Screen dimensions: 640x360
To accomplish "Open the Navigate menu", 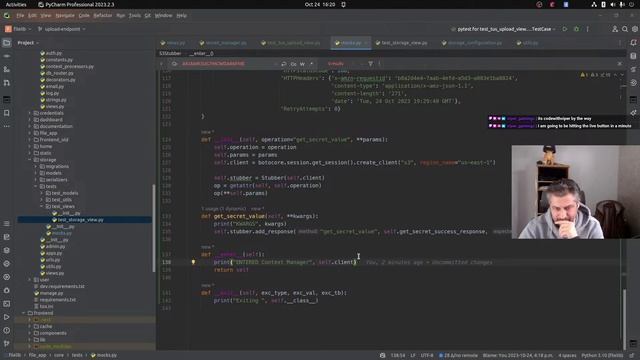I will point(65,16).
